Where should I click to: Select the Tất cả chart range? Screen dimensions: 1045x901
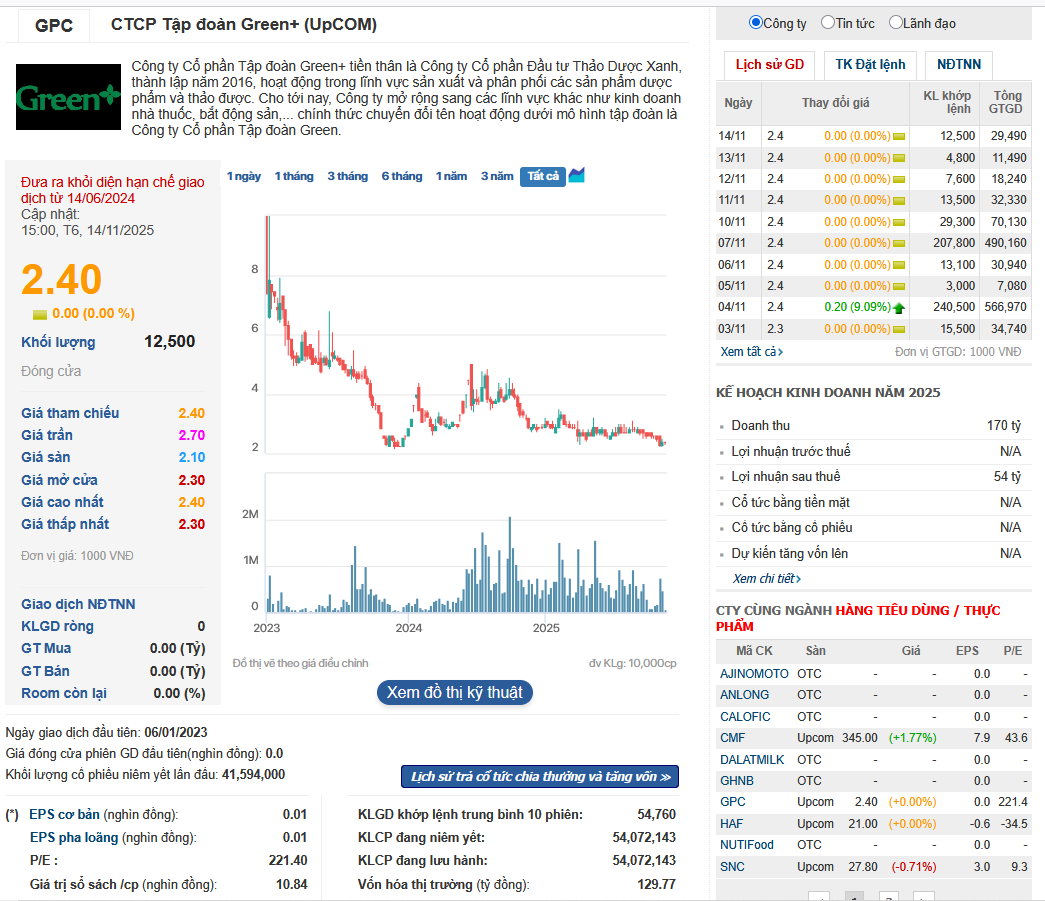tap(543, 176)
